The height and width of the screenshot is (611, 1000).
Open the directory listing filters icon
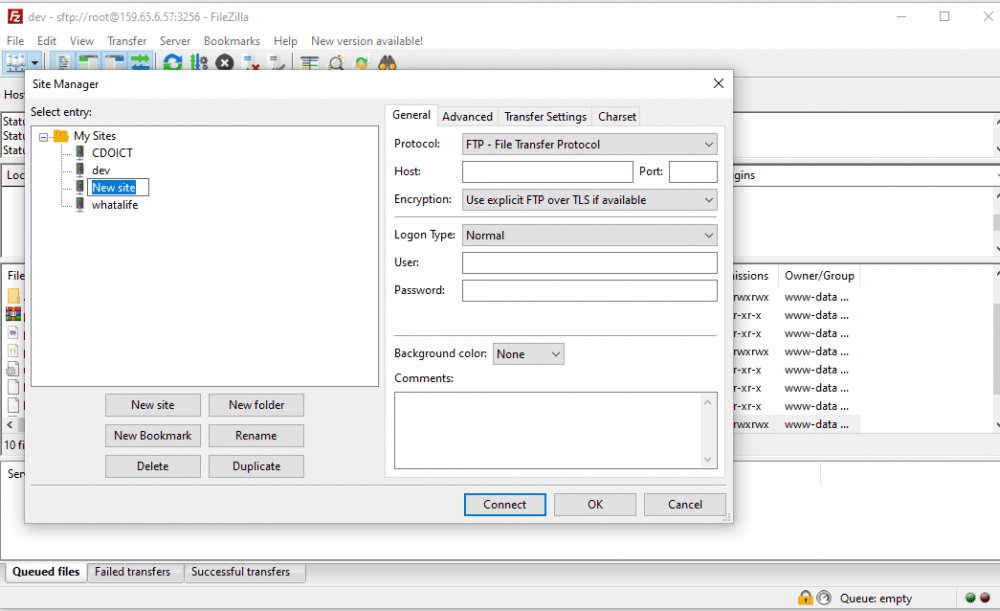point(310,63)
